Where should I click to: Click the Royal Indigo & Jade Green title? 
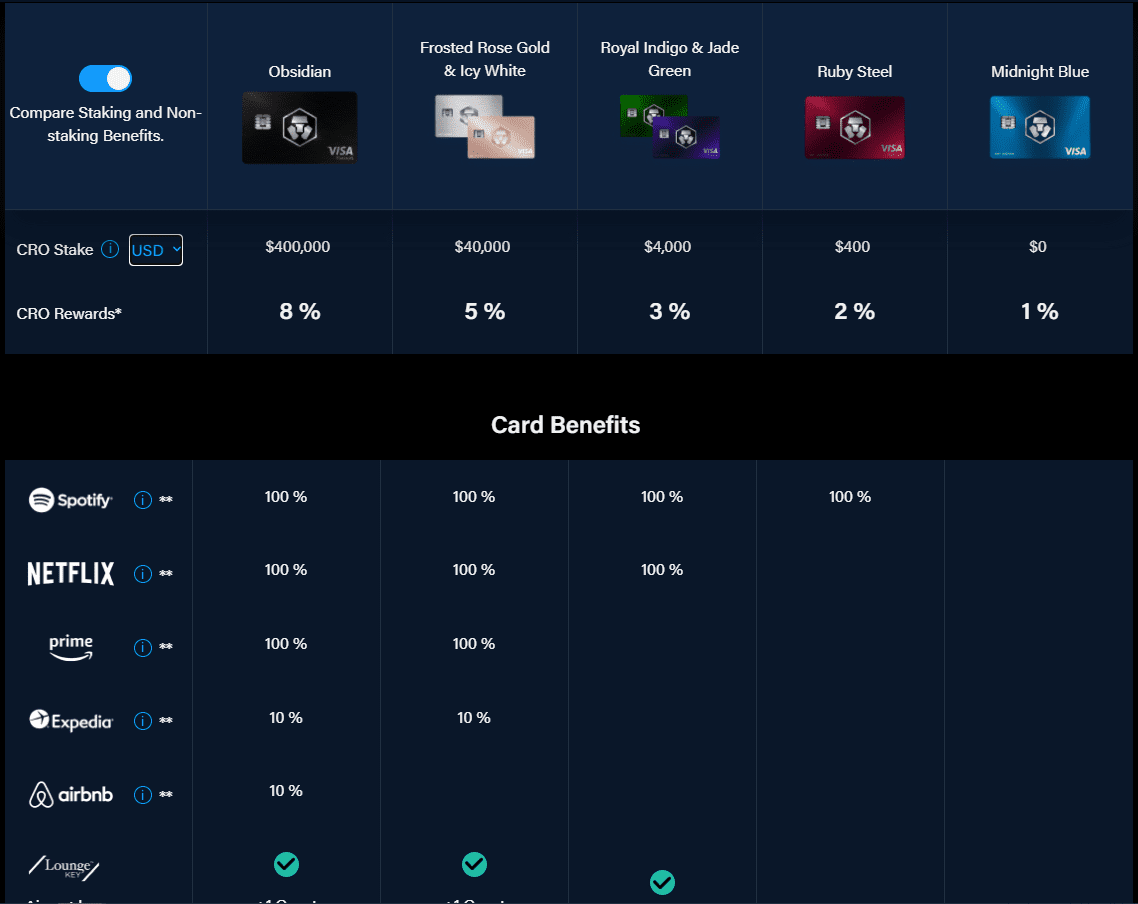[670, 59]
